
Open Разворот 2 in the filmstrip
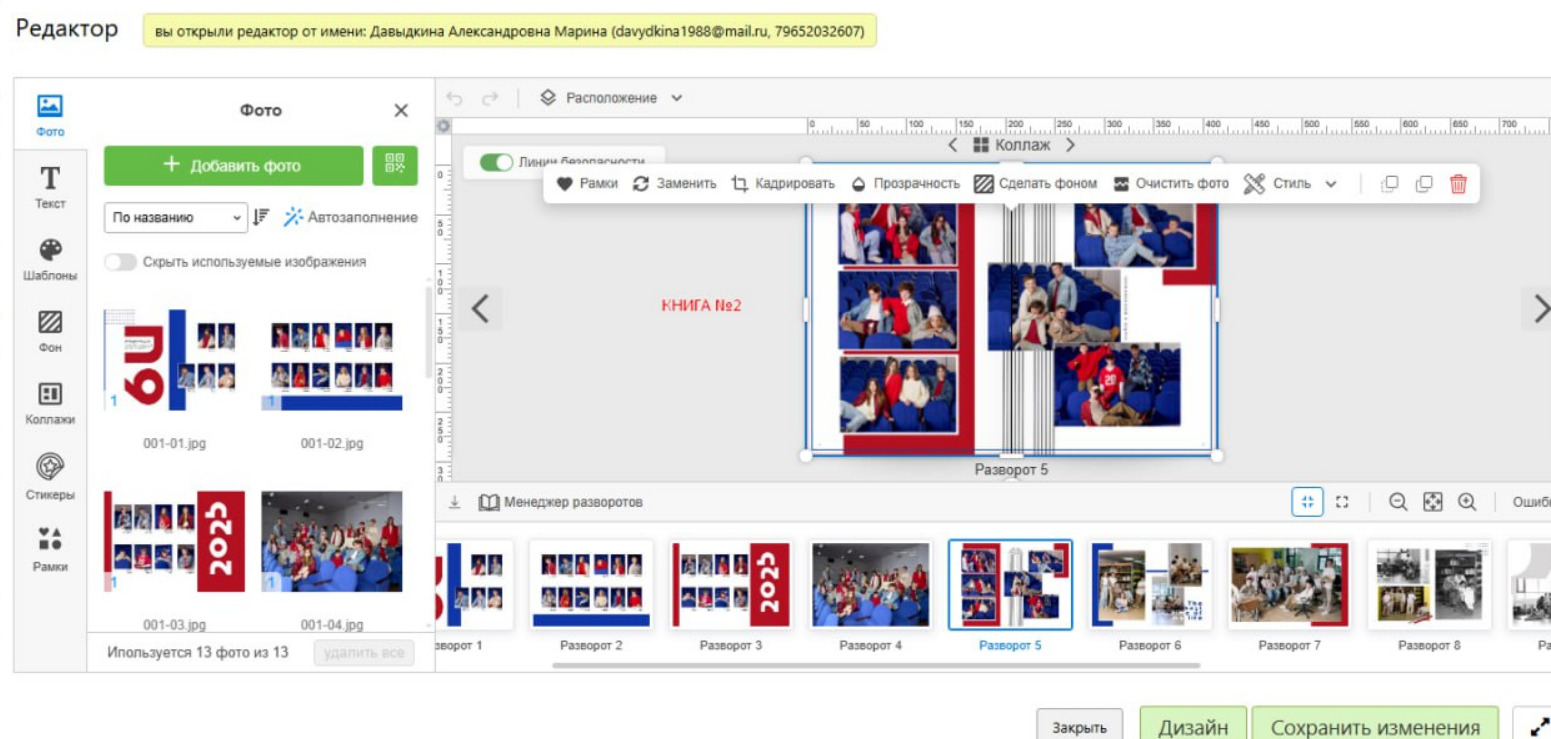[591, 585]
